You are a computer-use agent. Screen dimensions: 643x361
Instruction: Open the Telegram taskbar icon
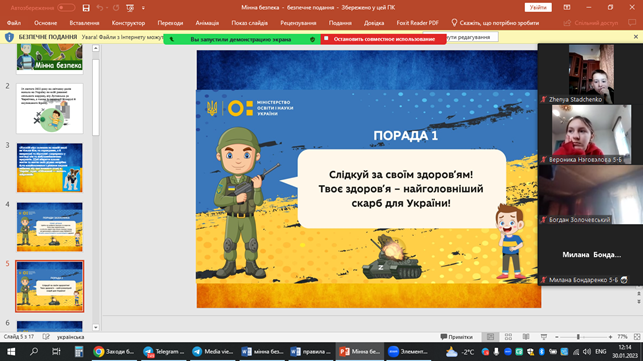point(164,352)
